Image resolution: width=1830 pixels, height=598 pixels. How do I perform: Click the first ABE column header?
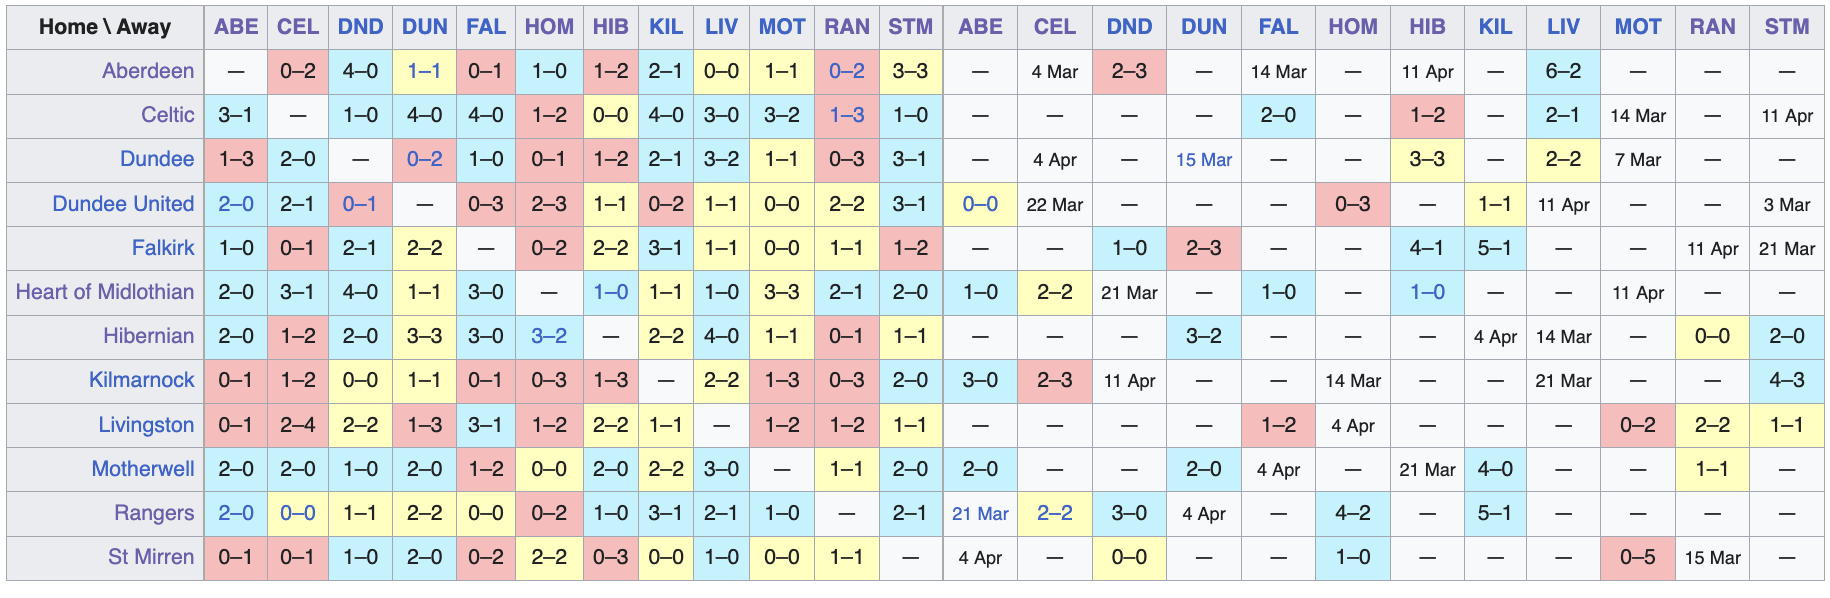(x=236, y=27)
